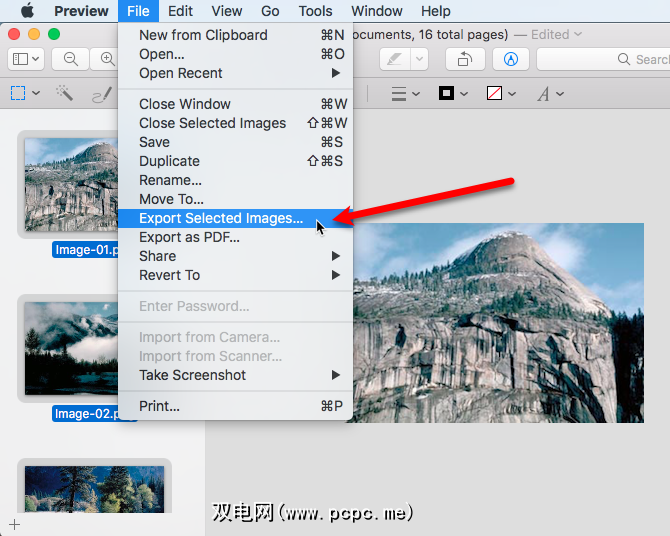Choose New from Clipboard
670x536 pixels.
pyautogui.click(x=235, y=35)
